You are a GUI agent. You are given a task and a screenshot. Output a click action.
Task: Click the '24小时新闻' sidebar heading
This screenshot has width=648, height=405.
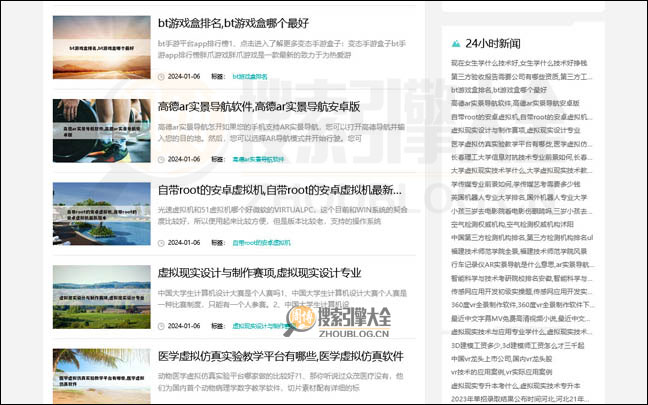click(493, 43)
